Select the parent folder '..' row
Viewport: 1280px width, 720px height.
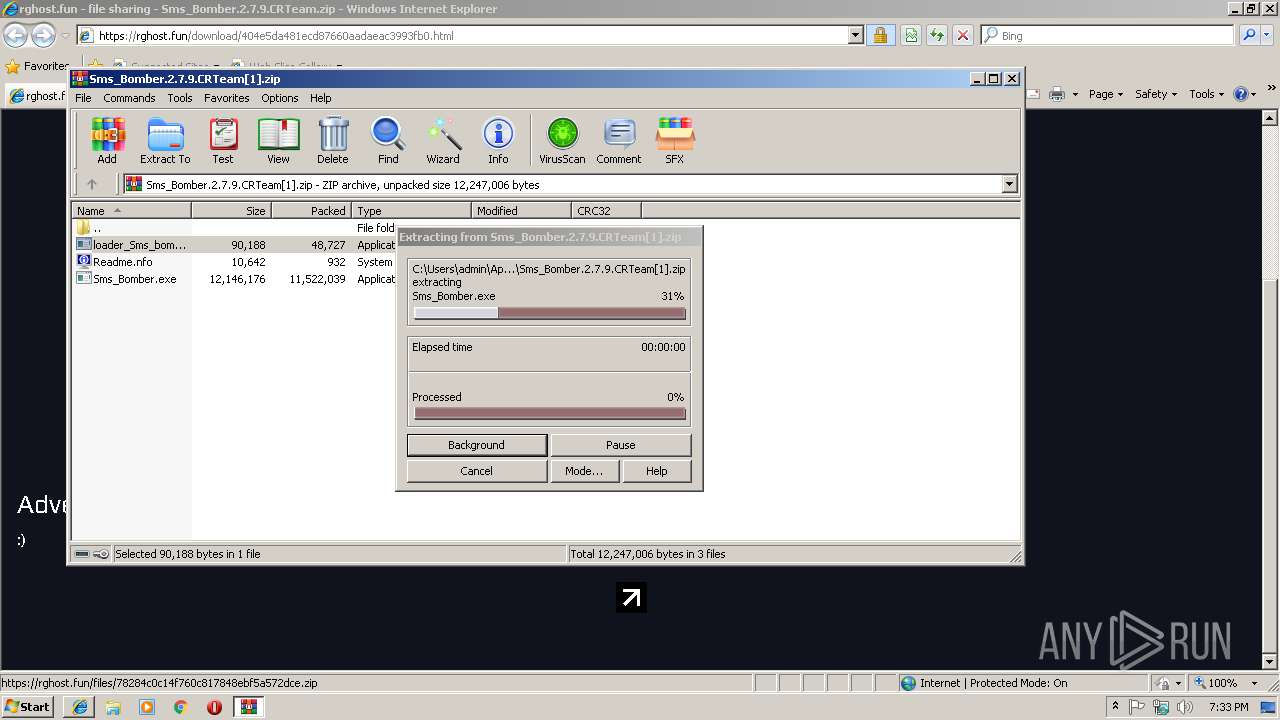tap(235, 228)
